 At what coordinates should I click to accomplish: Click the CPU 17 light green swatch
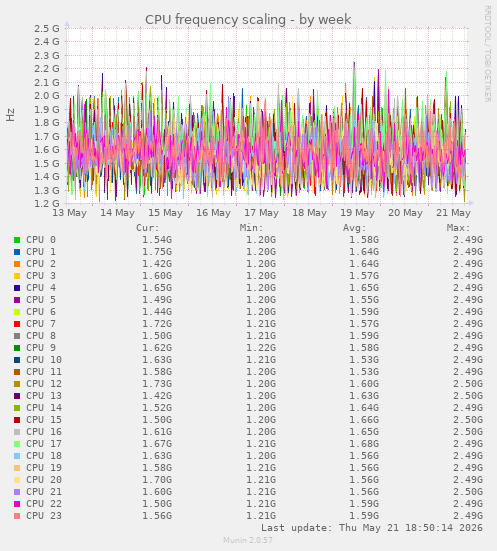pos(17,444)
